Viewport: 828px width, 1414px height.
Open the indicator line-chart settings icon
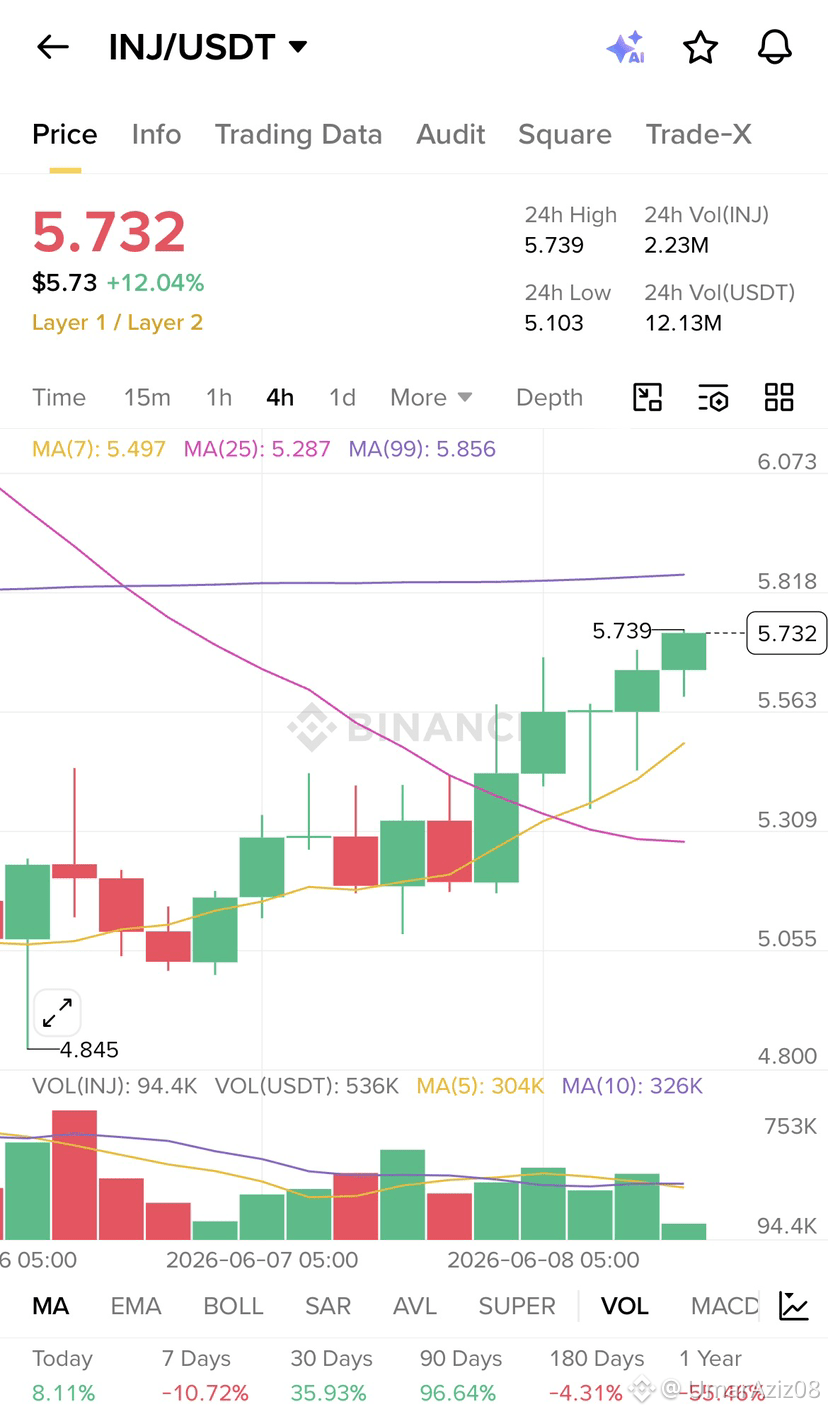click(x=794, y=1305)
